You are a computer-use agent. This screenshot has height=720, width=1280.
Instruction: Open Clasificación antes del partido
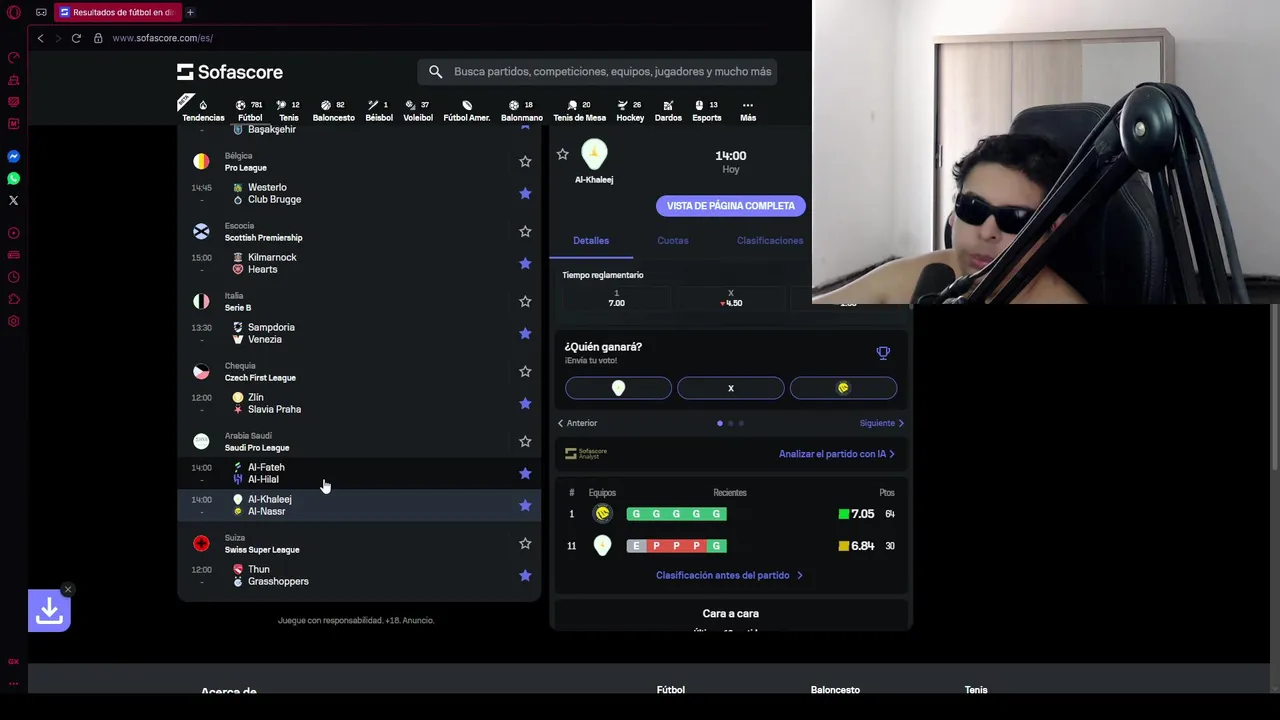pos(730,575)
